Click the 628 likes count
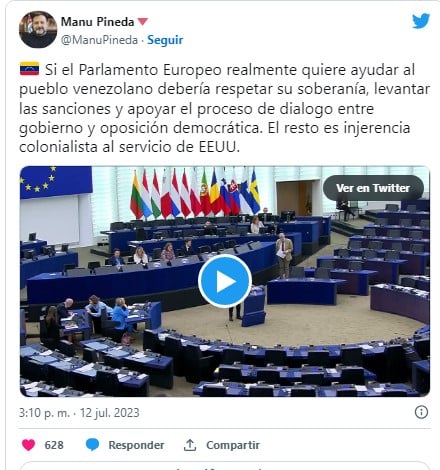This screenshot has width=440, height=470. (x=54, y=445)
